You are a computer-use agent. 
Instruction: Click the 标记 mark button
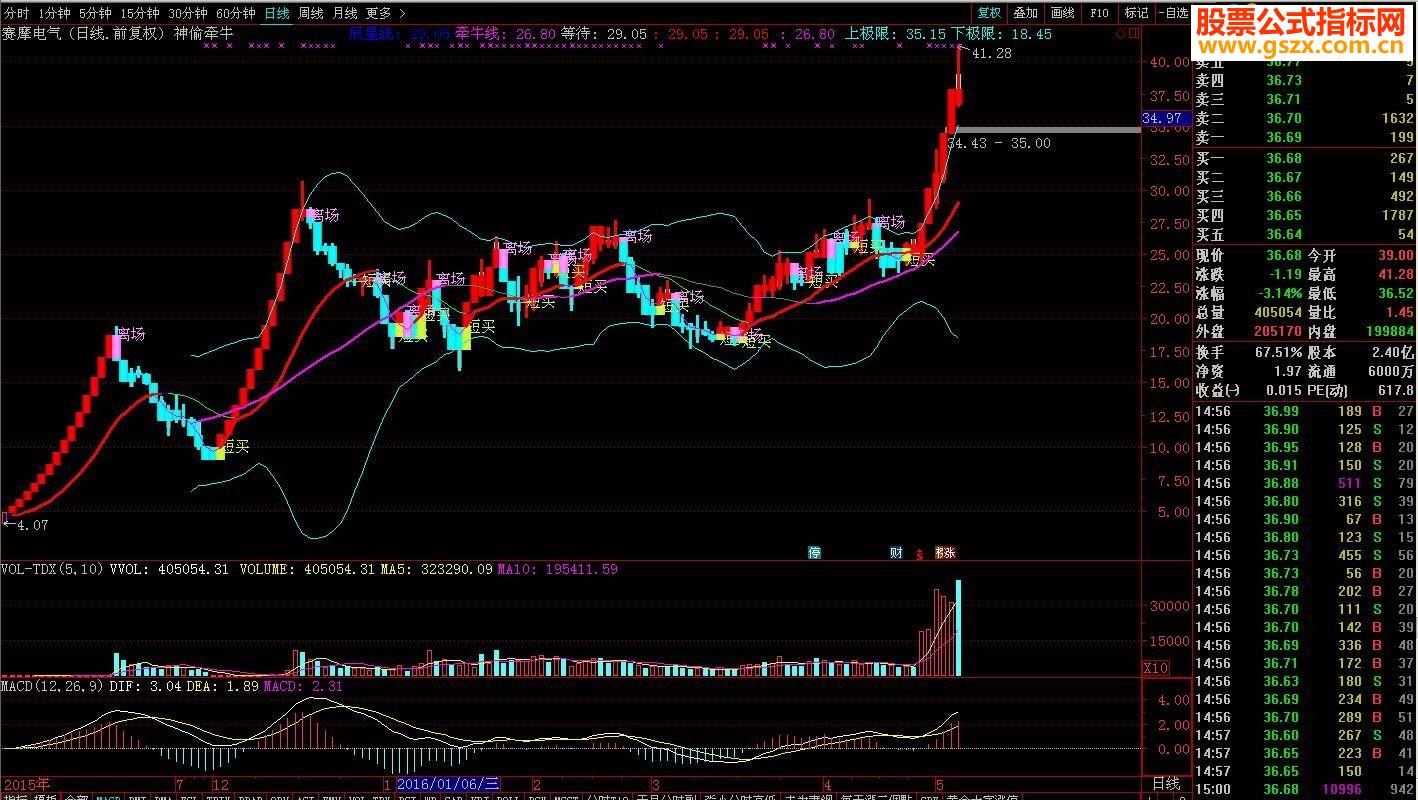pyautogui.click(x=1136, y=13)
